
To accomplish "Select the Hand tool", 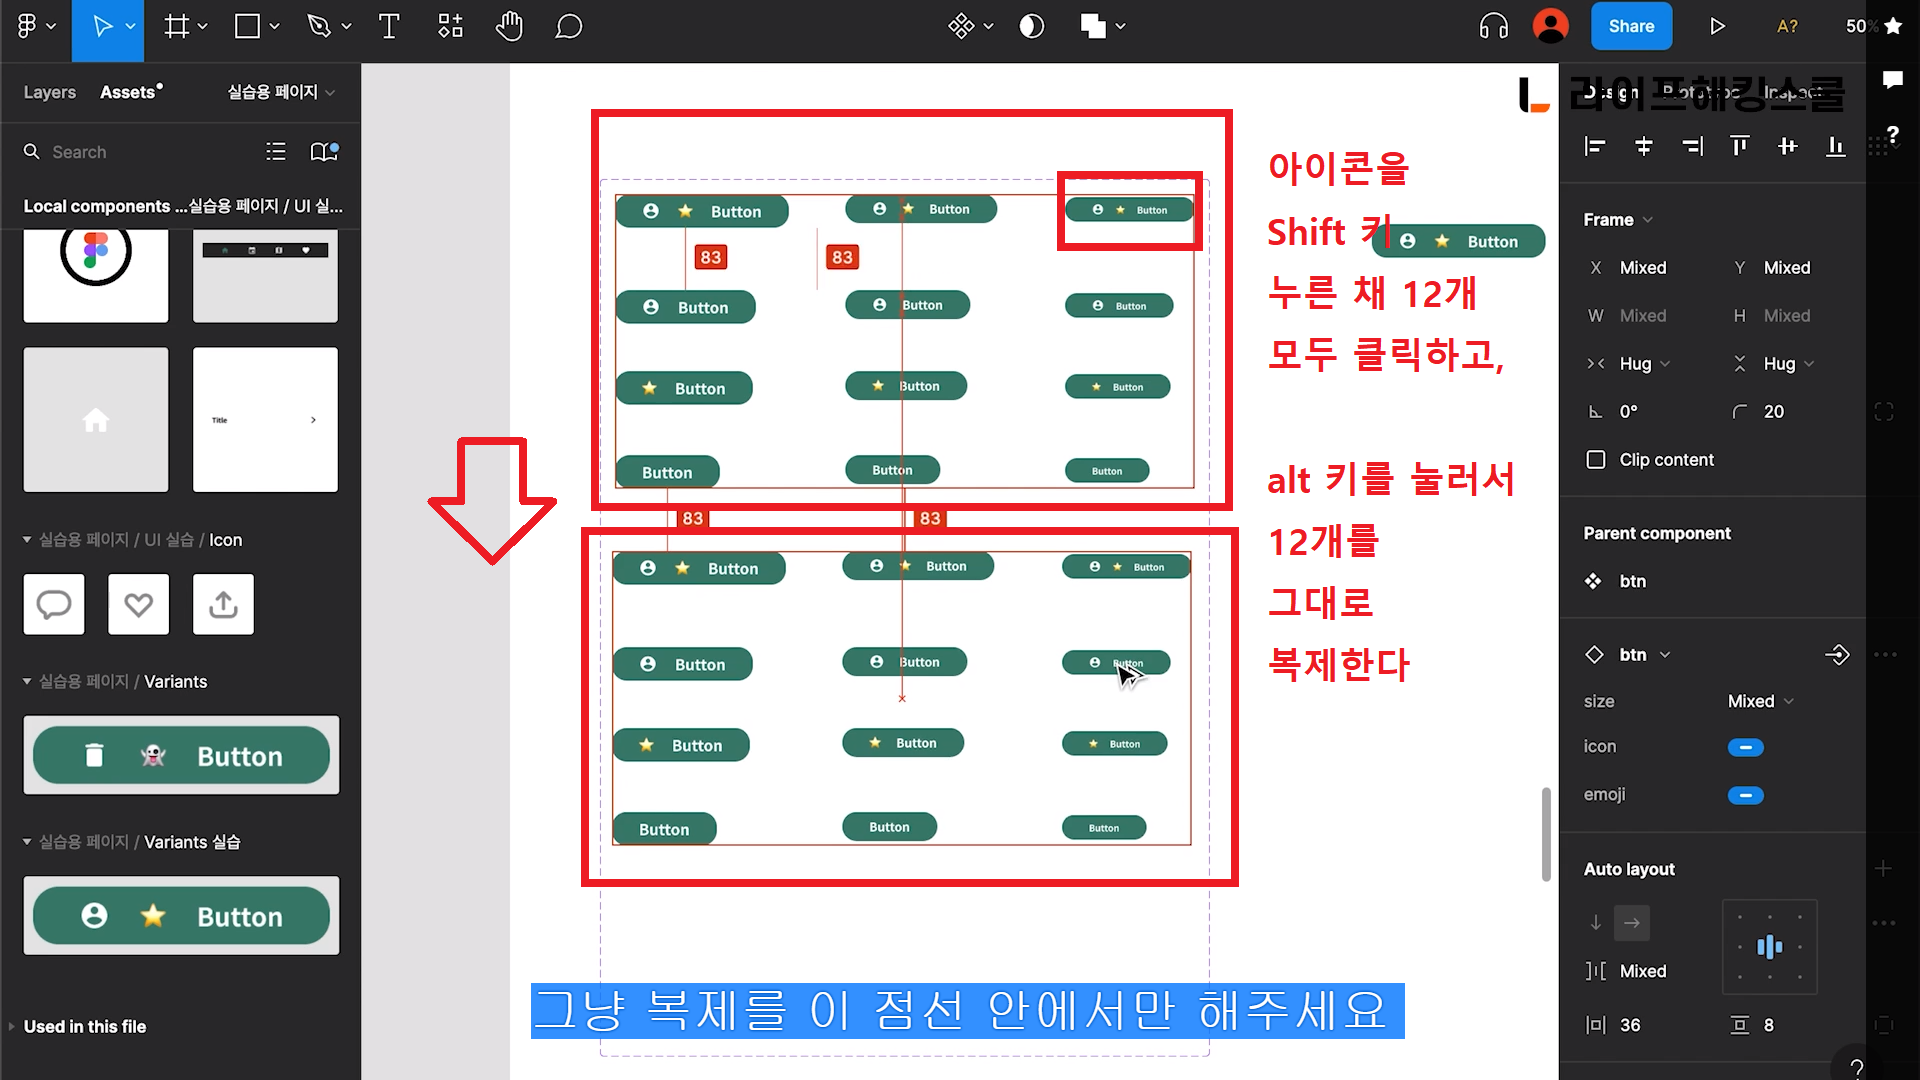I will click(x=509, y=27).
